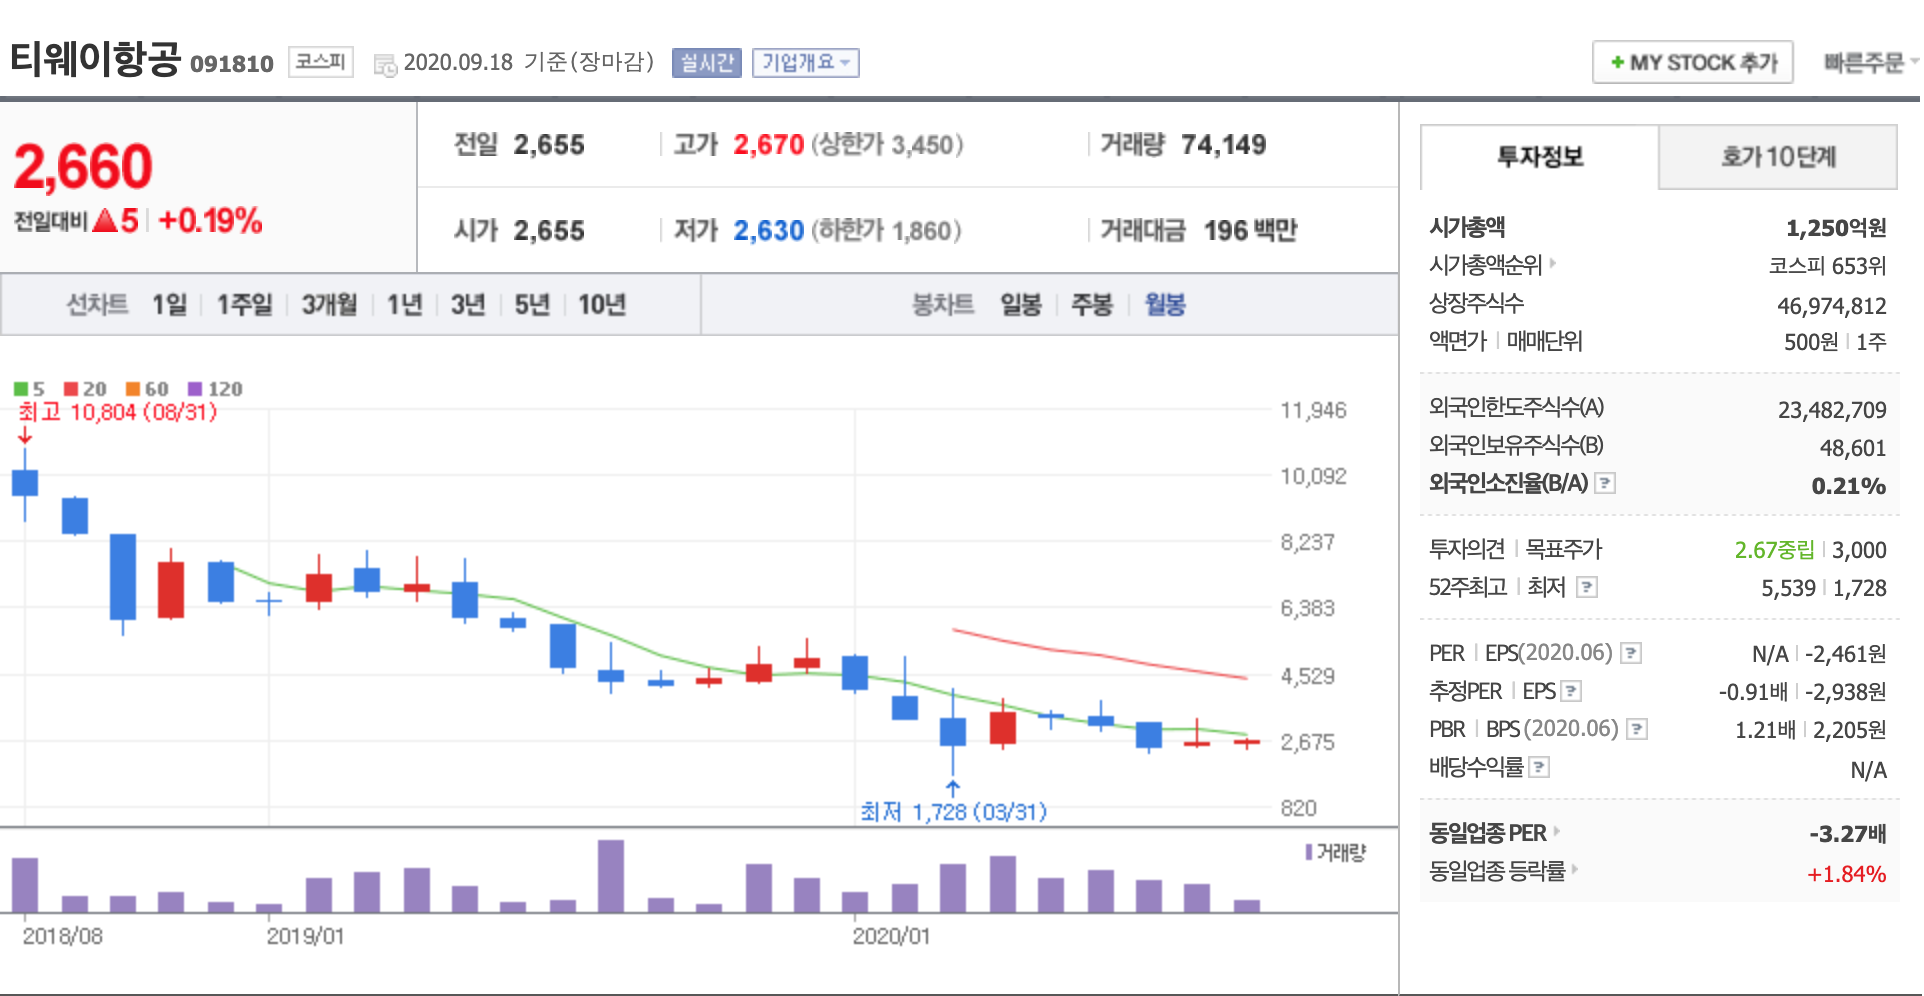1924x996 pixels.
Task: Select the 3년 line chart period
Action: [x=467, y=304]
